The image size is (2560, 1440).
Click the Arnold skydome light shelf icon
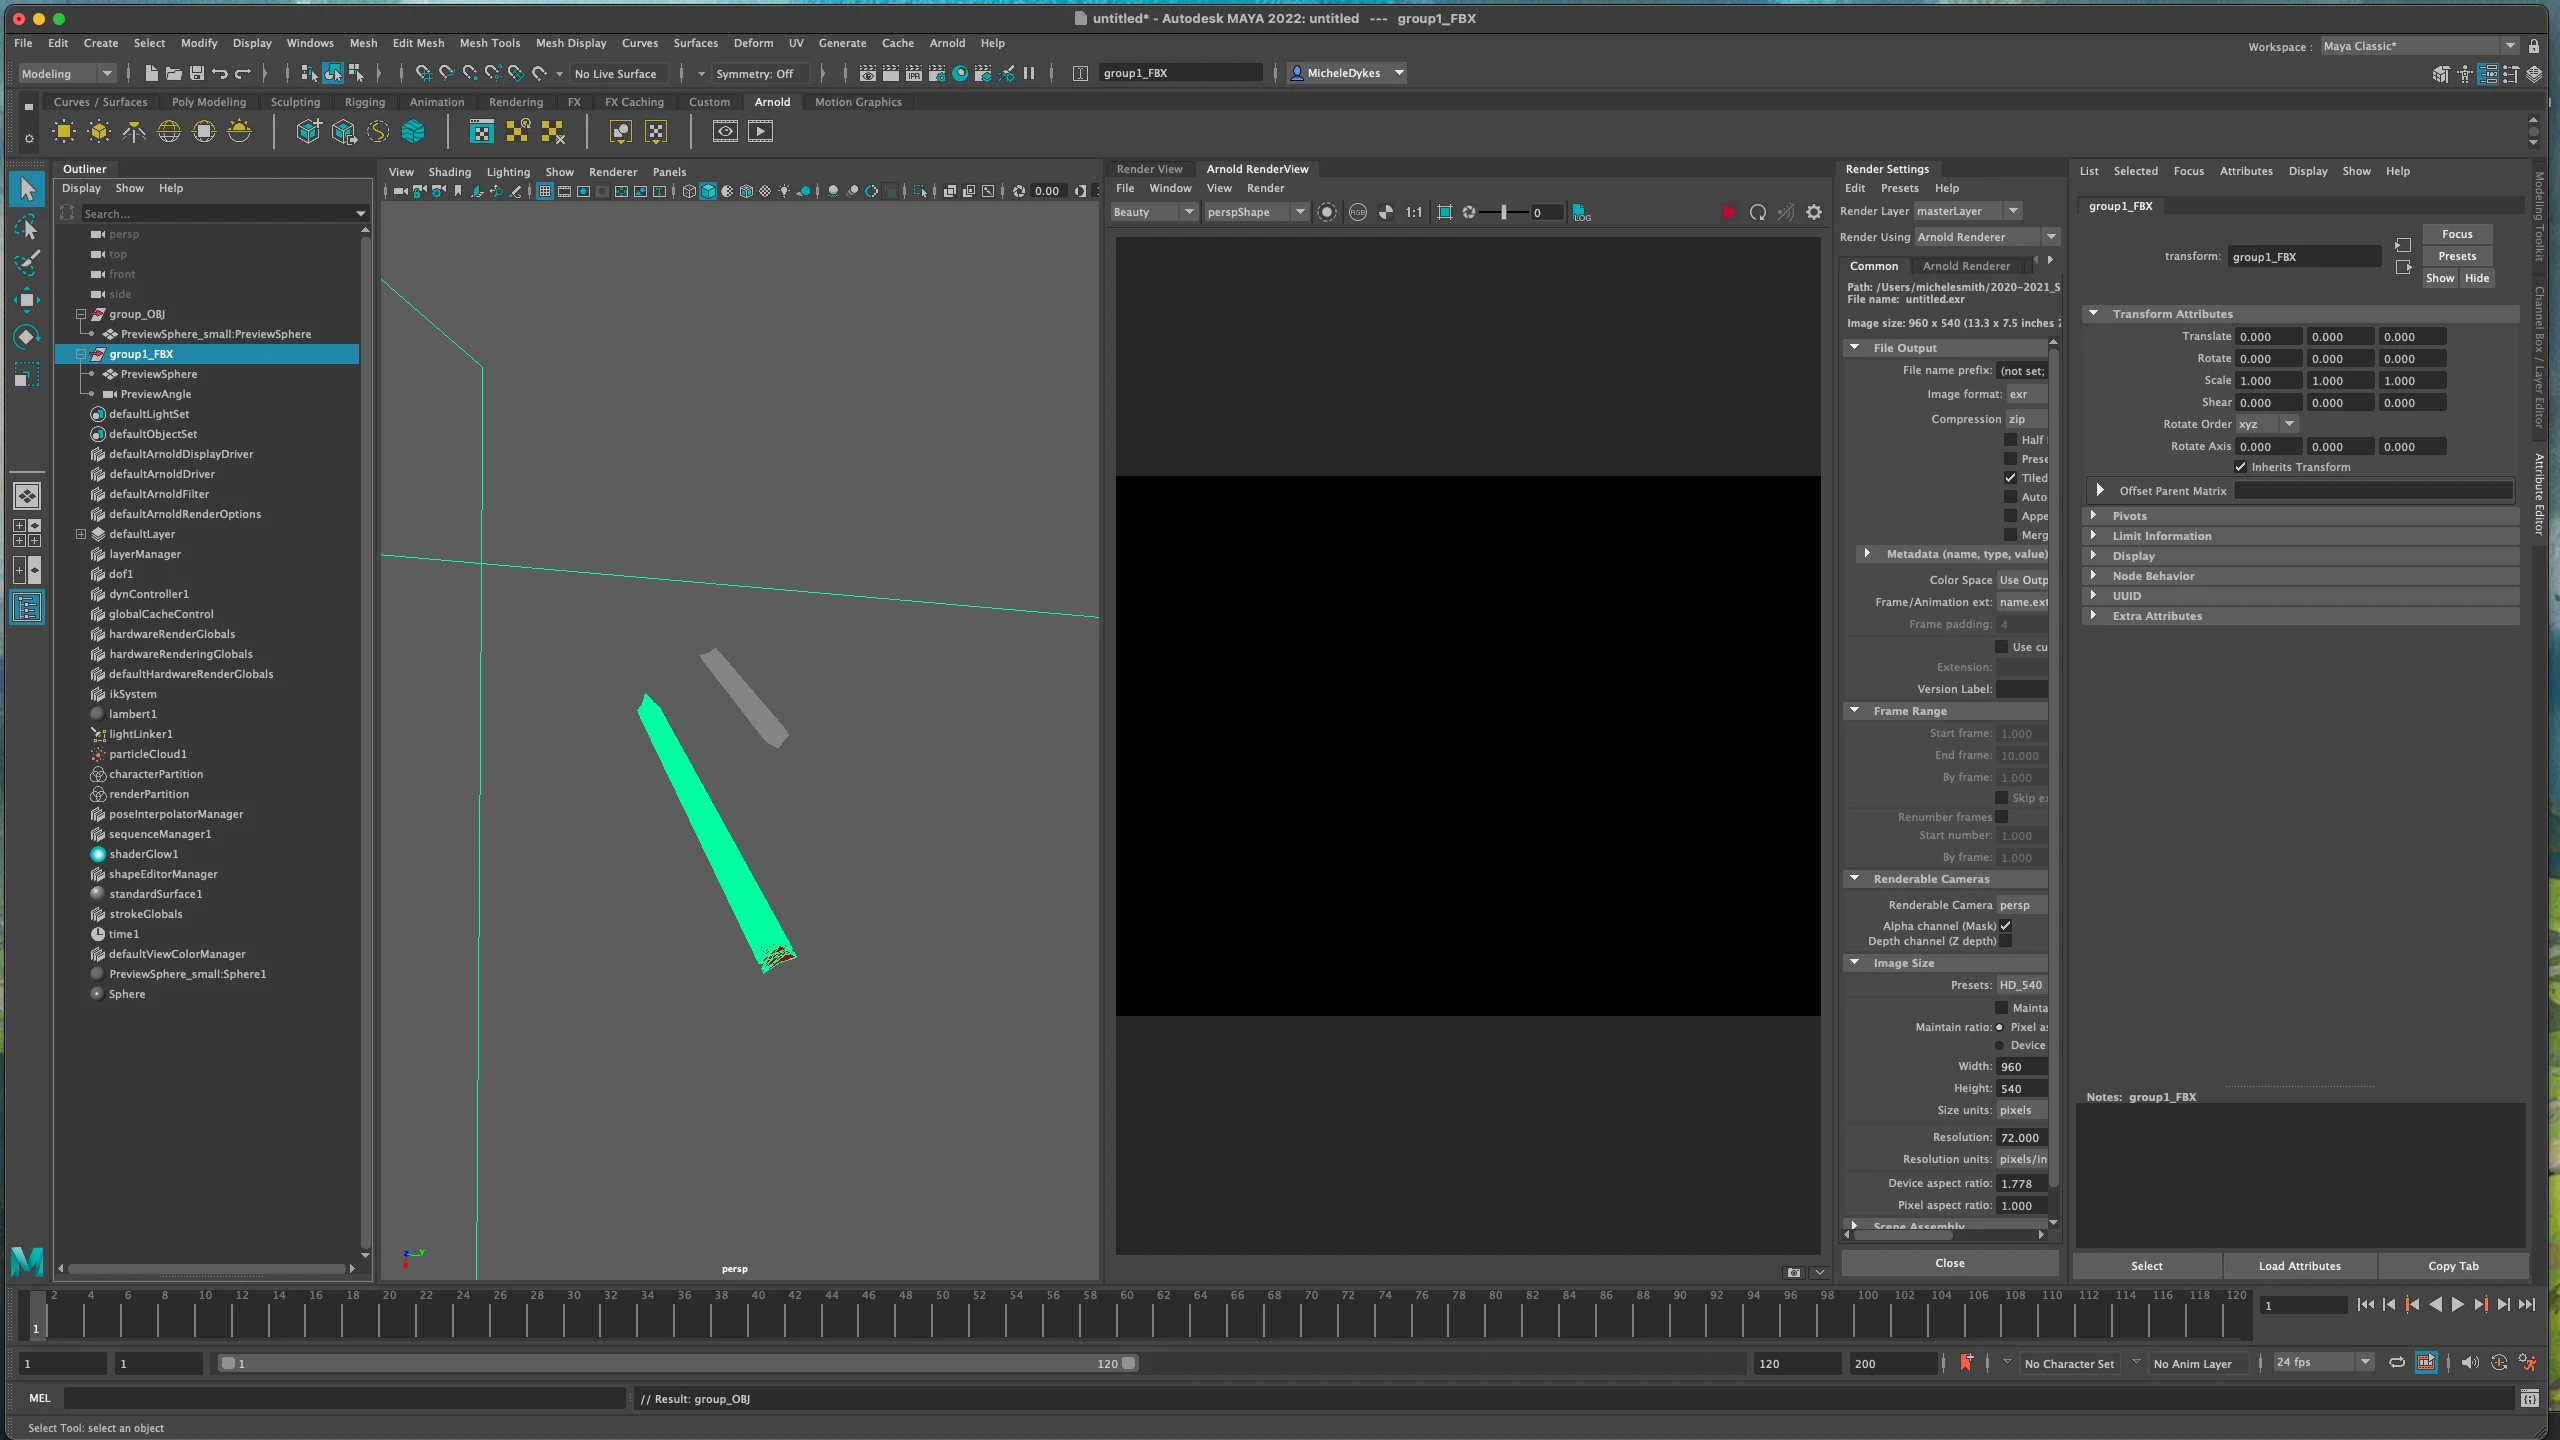(169, 132)
